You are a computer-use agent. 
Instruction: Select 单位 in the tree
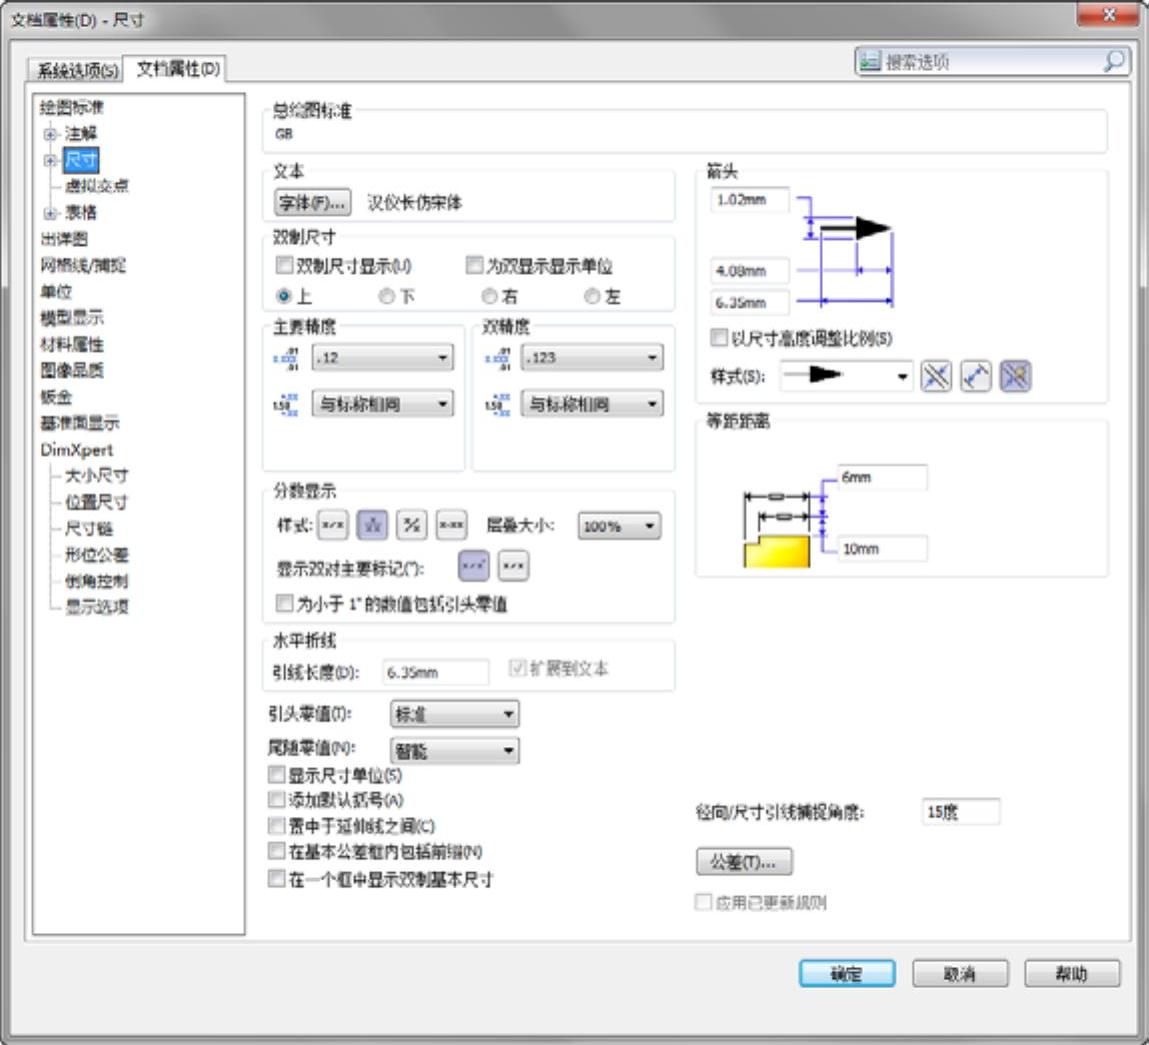click(x=56, y=291)
